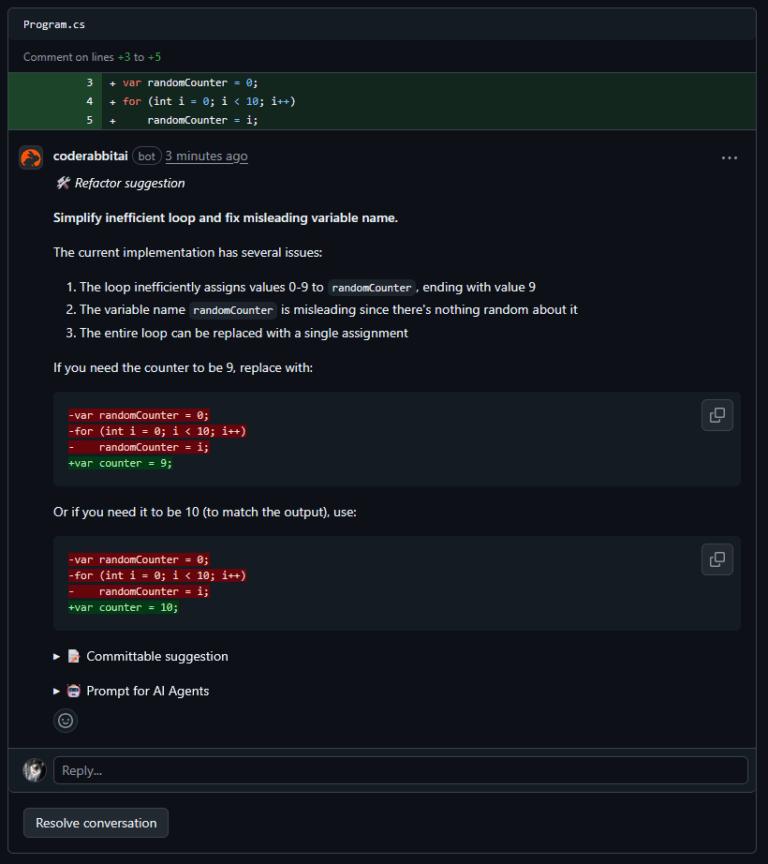Open the emoji reaction picker
Image resolution: width=768 pixels, height=864 pixels.
[x=65, y=720]
